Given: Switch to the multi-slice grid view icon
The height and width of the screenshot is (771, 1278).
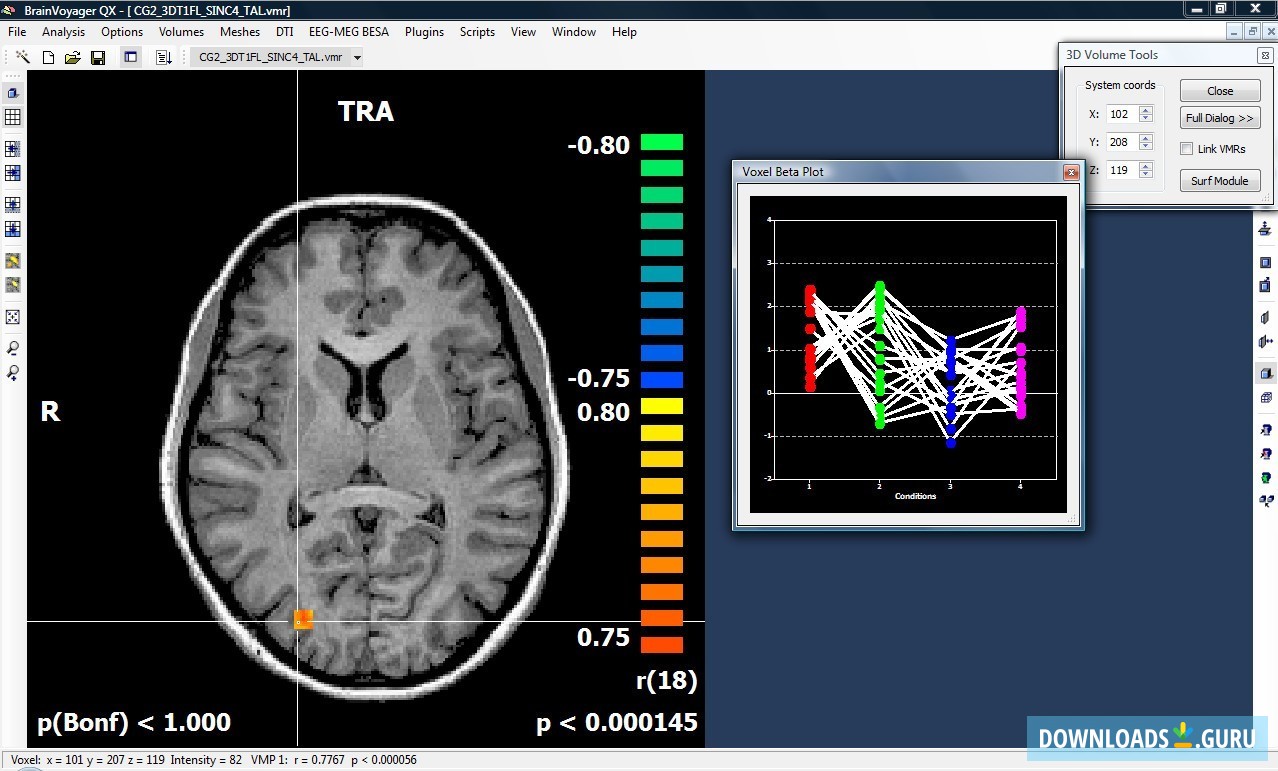Looking at the screenshot, I should pyautogui.click(x=13, y=117).
